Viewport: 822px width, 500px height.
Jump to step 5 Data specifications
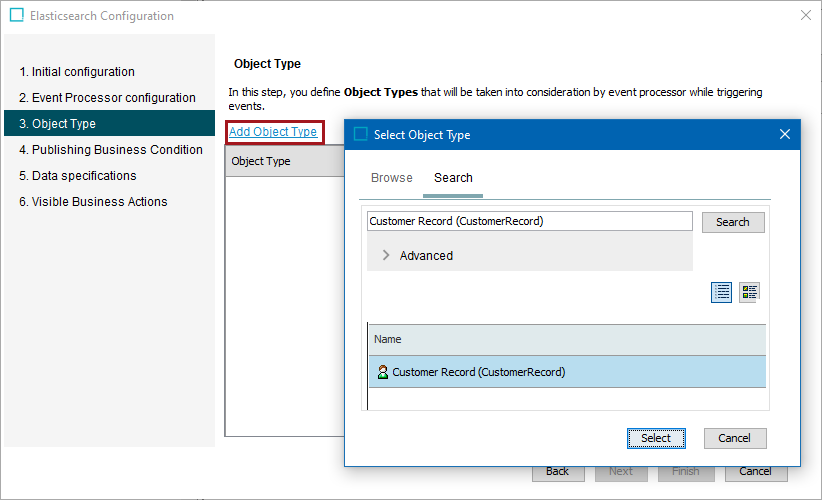coord(77,176)
